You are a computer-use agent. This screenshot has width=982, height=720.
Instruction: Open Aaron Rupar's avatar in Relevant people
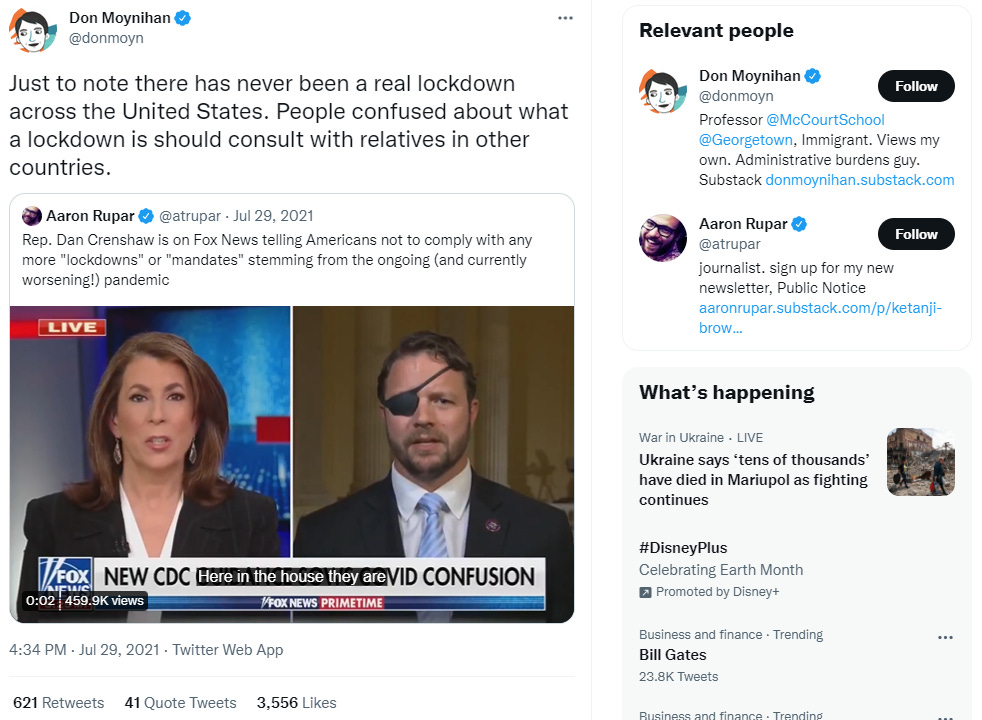pyautogui.click(x=663, y=238)
